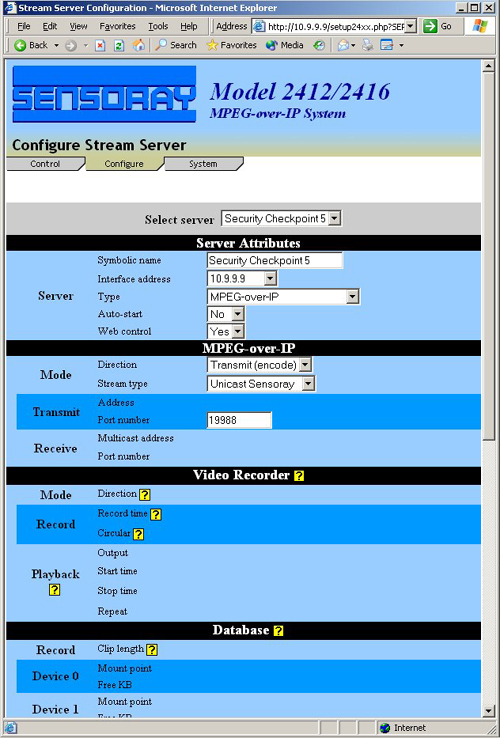
Task: Switch to the Control tab
Action: coord(46,164)
